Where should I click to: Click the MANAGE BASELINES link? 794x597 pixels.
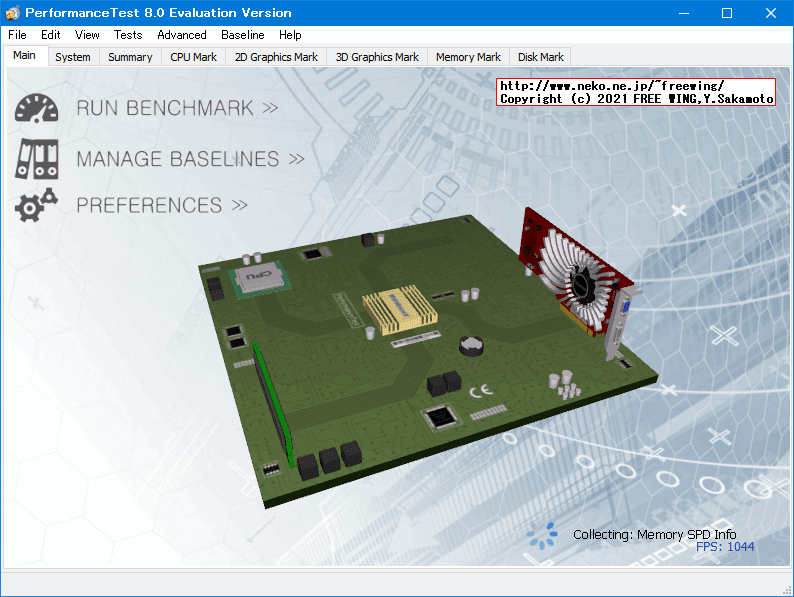coord(190,158)
